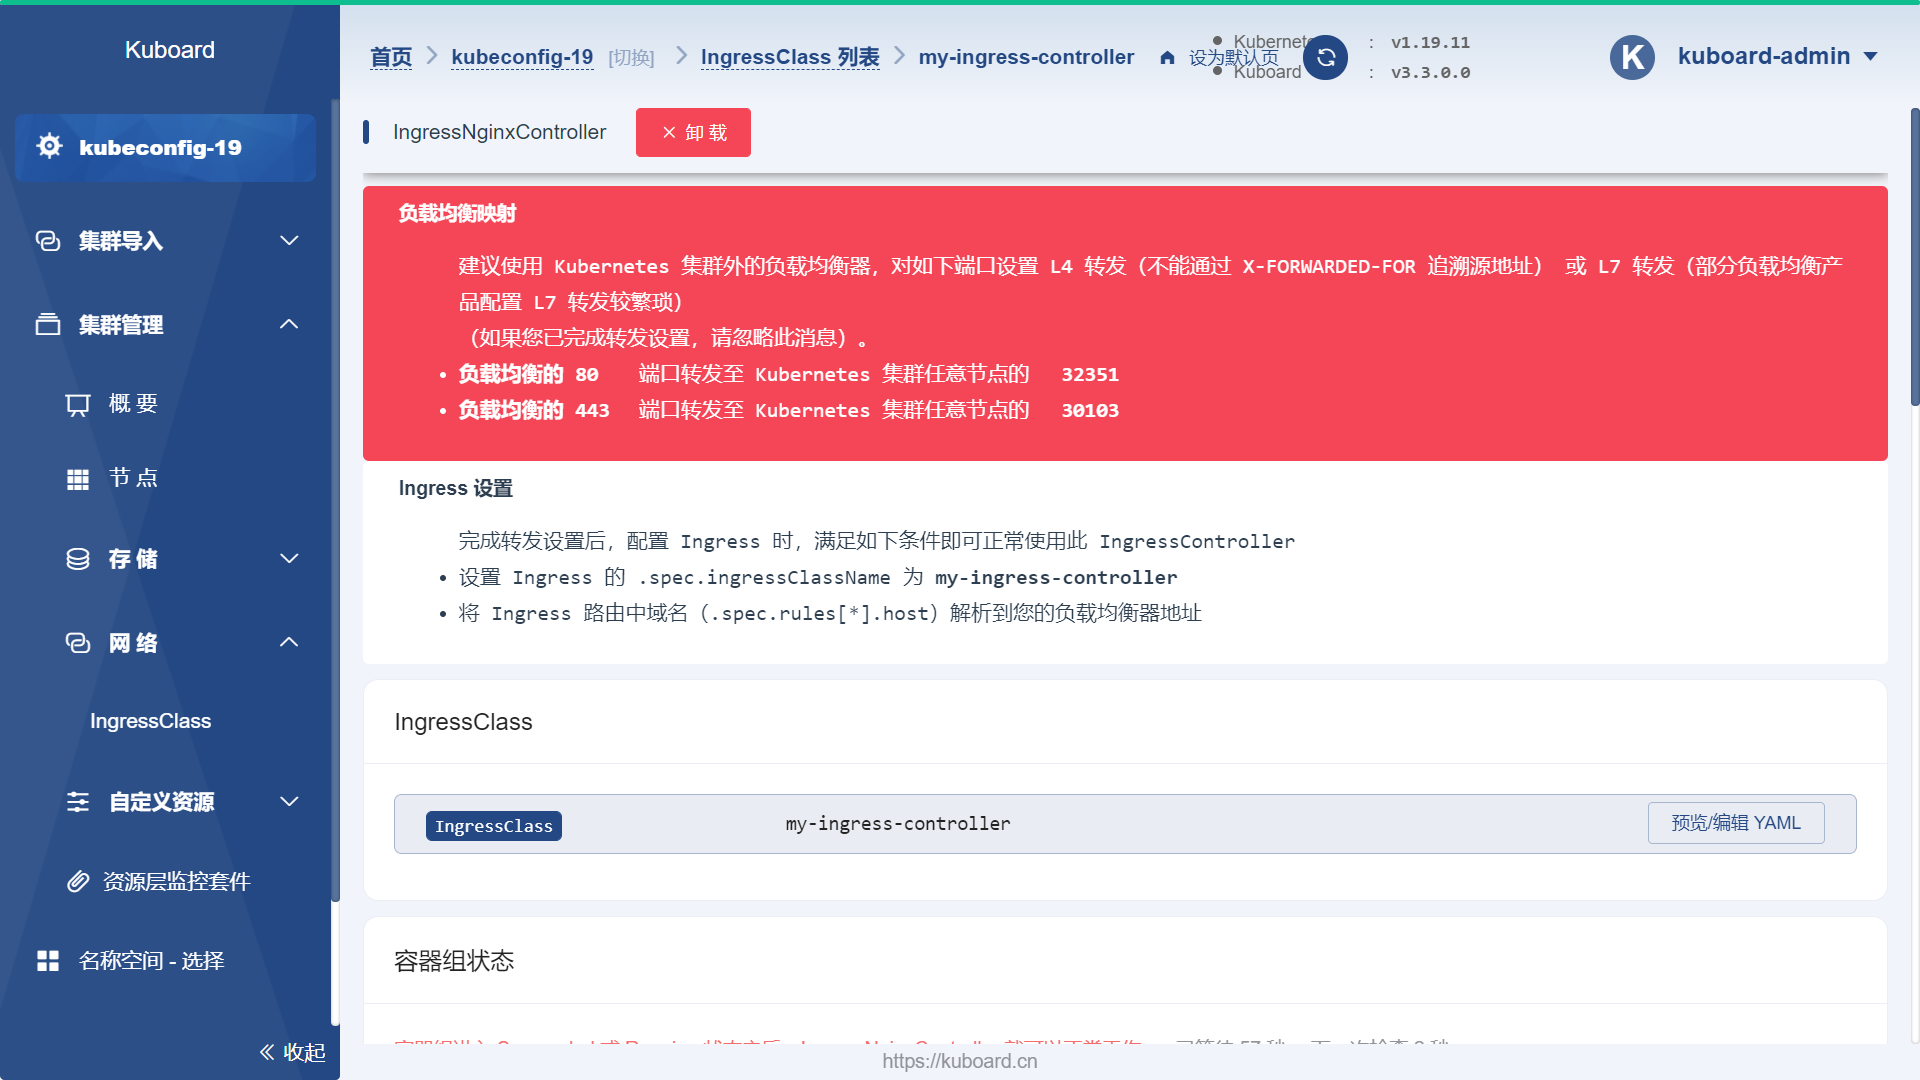Image resolution: width=1920 pixels, height=1080 pixels.
Task: Expand the 存储 submenu chevron
Action: 289,559
